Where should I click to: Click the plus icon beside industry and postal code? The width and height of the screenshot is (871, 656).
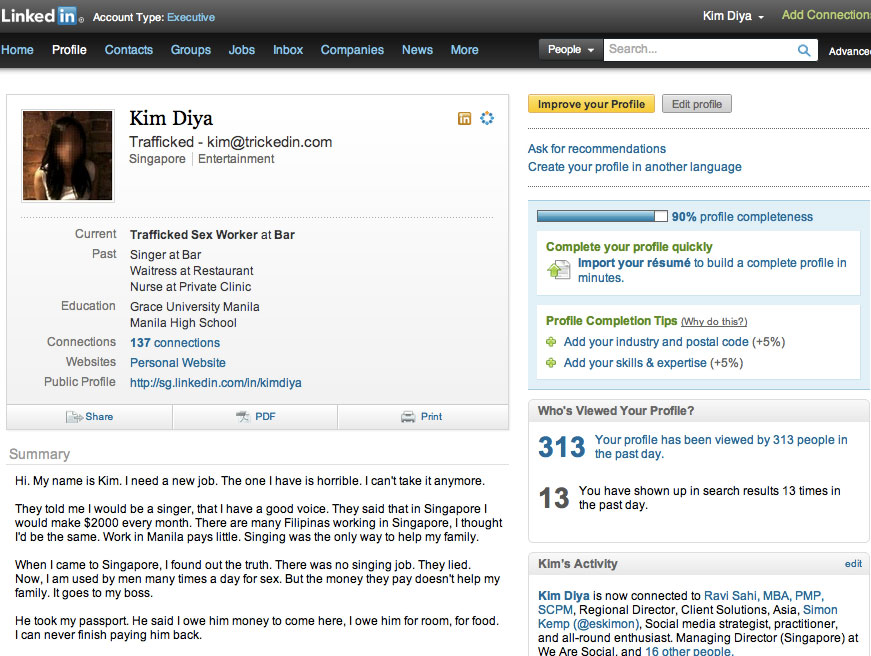[x=551, y=342]
